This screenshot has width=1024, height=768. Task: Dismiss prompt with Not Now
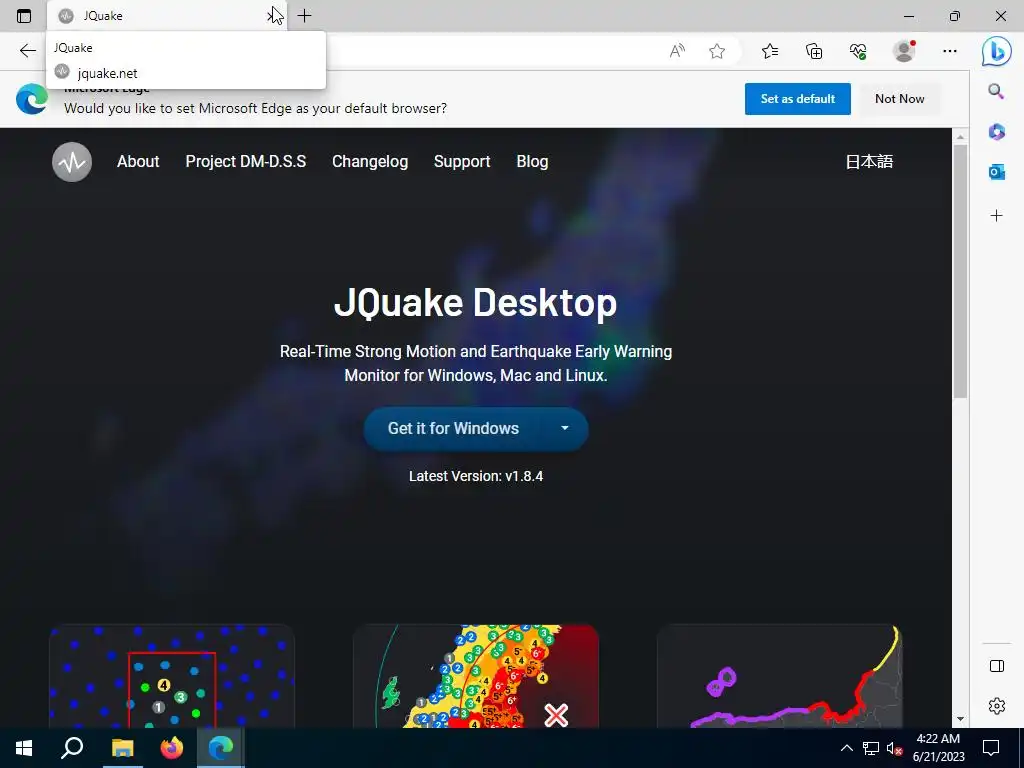[x=899, y=99]
